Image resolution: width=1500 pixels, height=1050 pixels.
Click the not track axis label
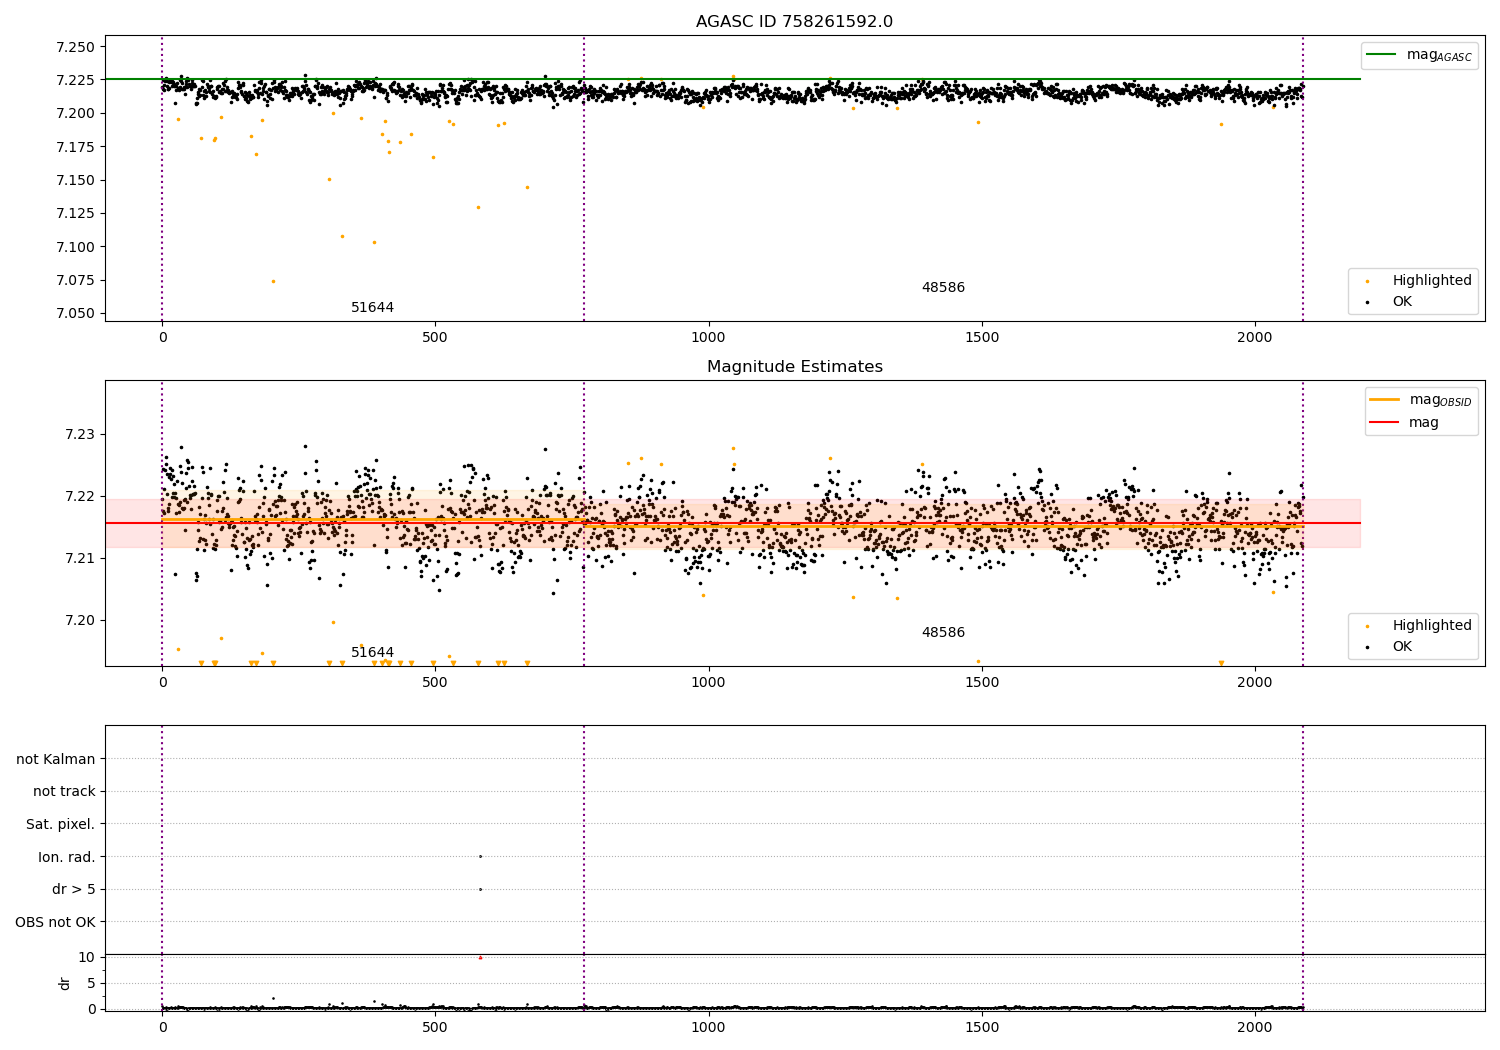[x=64, y=792]
